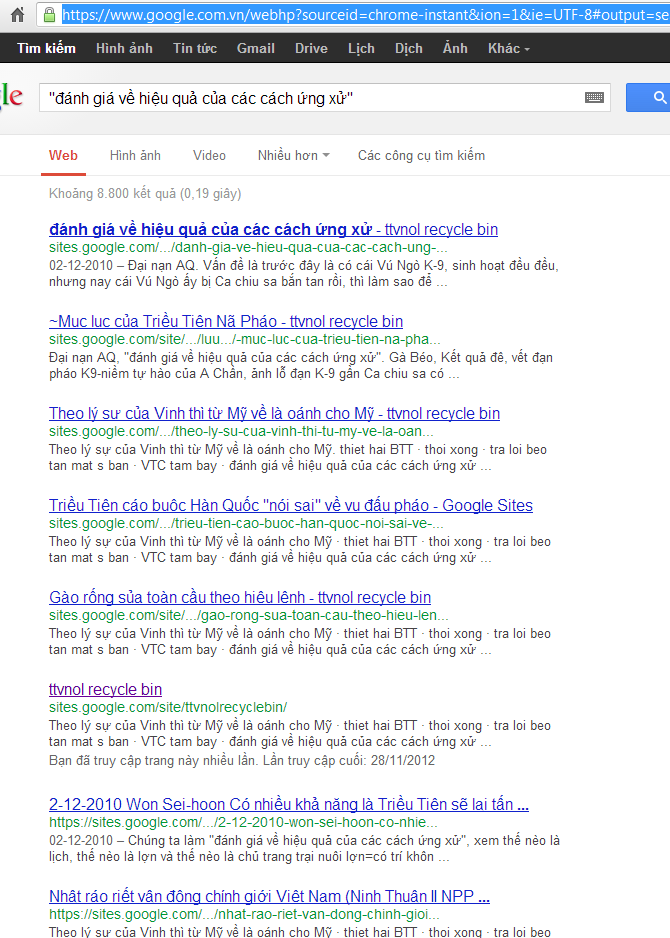
Task: Click green URL ending nhat-rao-riet-van-dong-chinh-gioi
Action: coord(244,915)
